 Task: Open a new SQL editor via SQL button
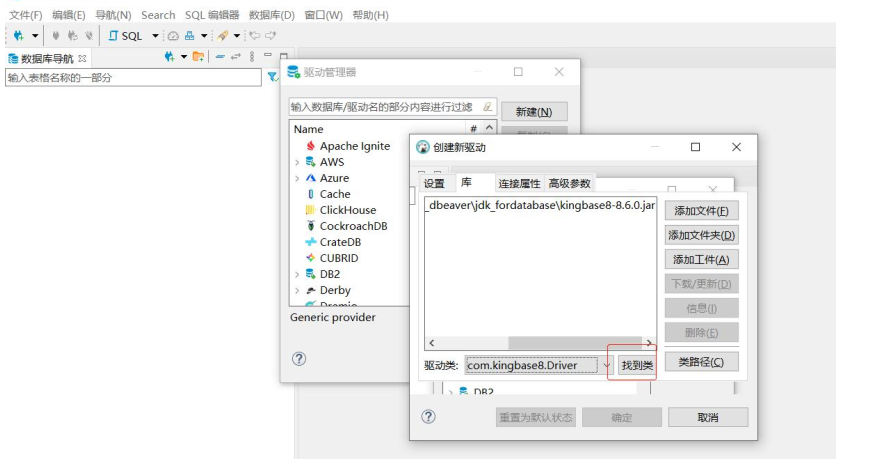[126, 35]
